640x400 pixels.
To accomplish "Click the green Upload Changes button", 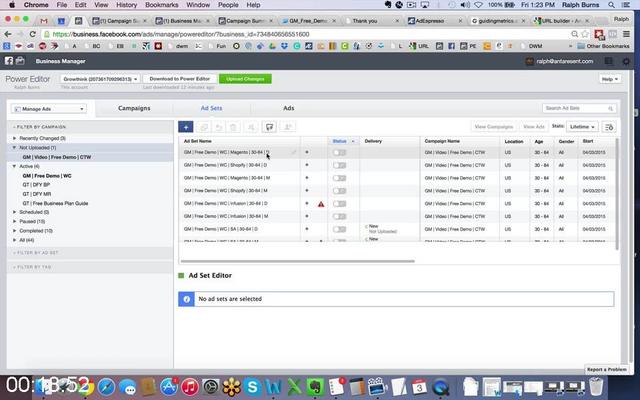I will tap(245, 79).
